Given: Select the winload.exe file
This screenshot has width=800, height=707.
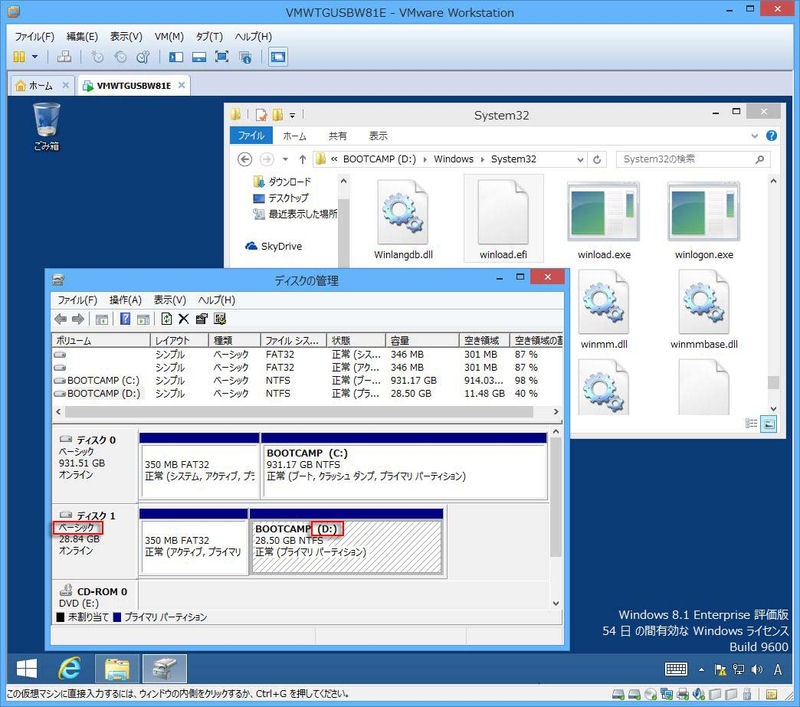Looking at the screenshot, I should [604, 219].
